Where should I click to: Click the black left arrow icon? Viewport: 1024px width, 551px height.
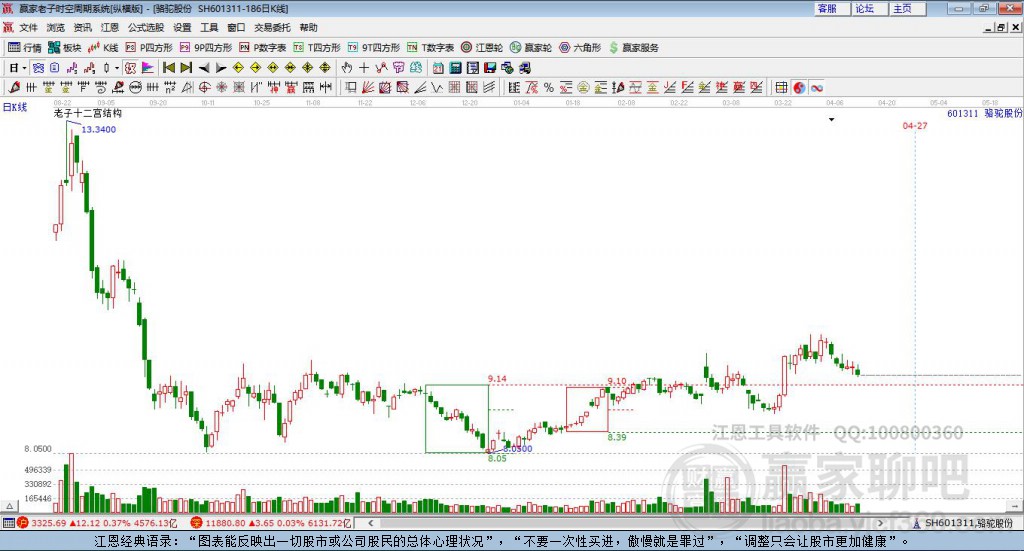click(204, 68)
